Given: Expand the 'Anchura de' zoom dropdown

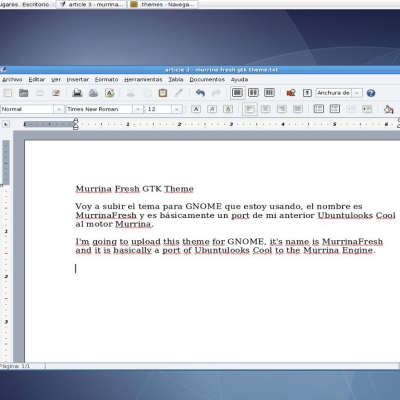Looking at the screenshot, I should pyautogui.click(x=357, y=93).
